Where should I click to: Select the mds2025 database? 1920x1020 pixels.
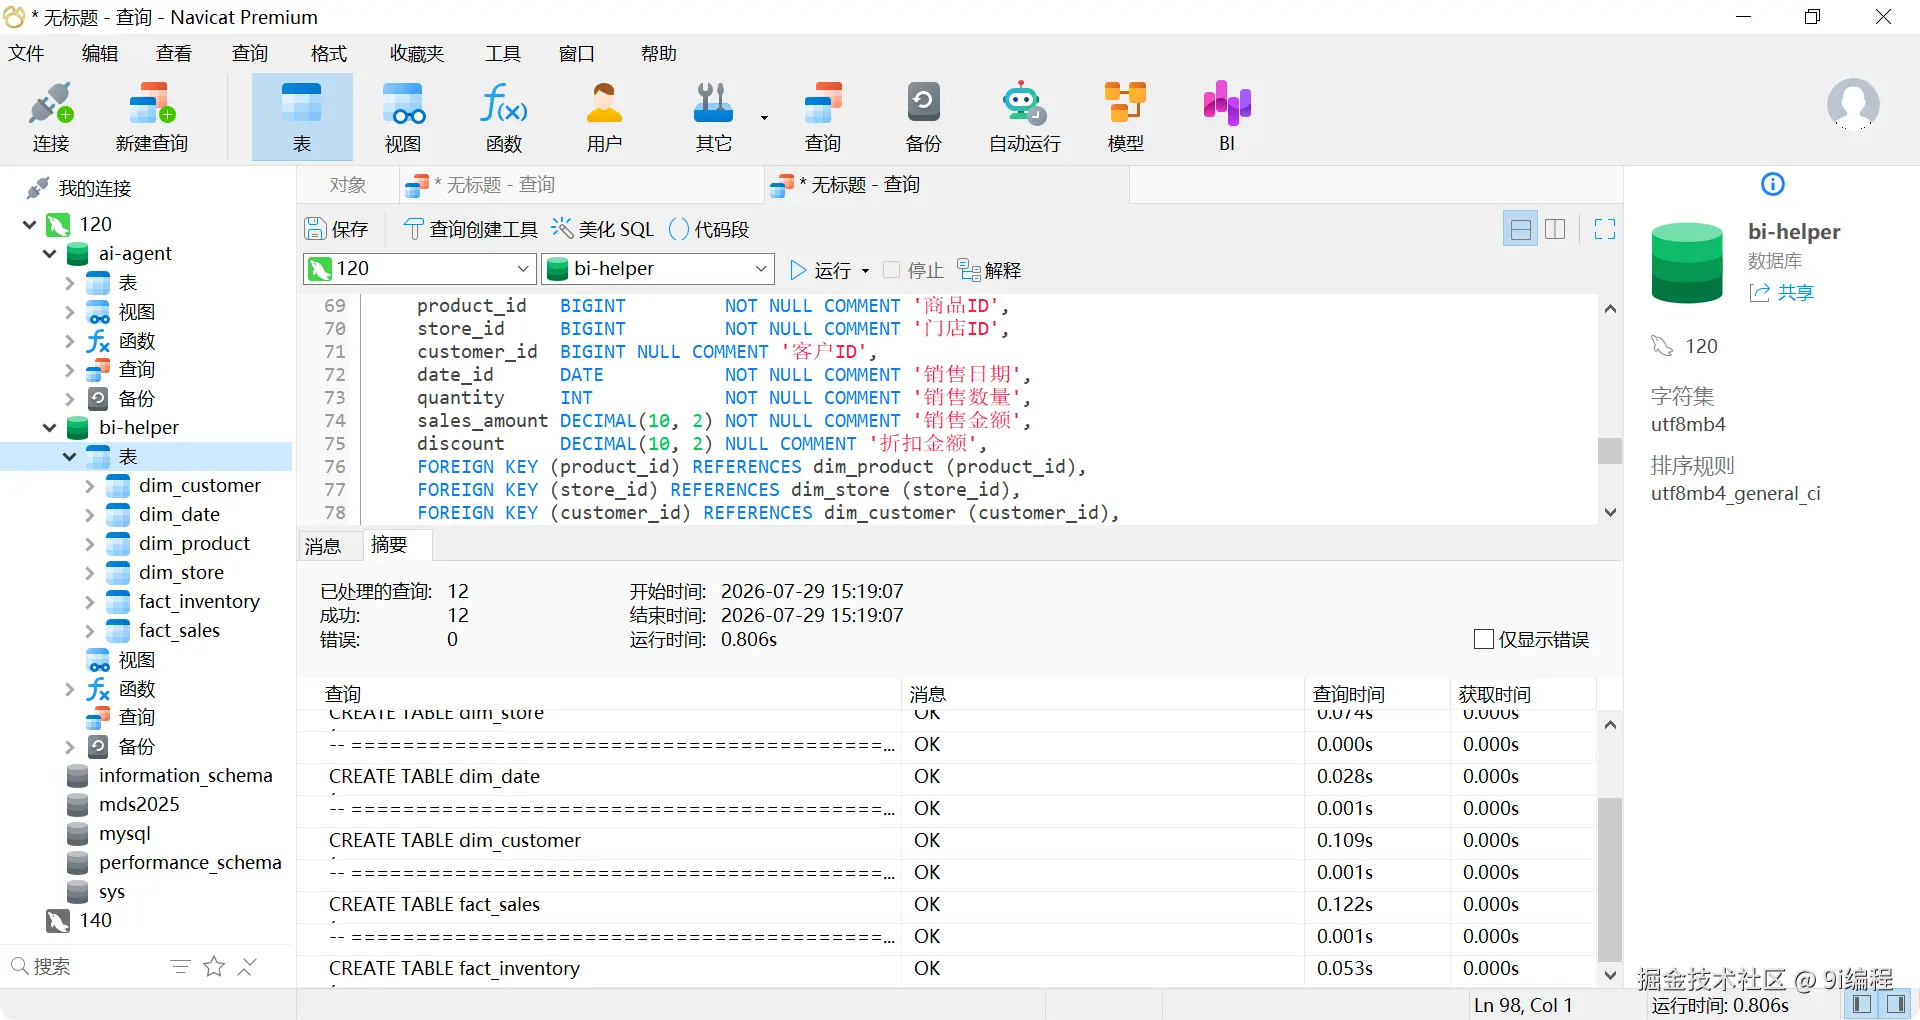click(x=139, y=804)
